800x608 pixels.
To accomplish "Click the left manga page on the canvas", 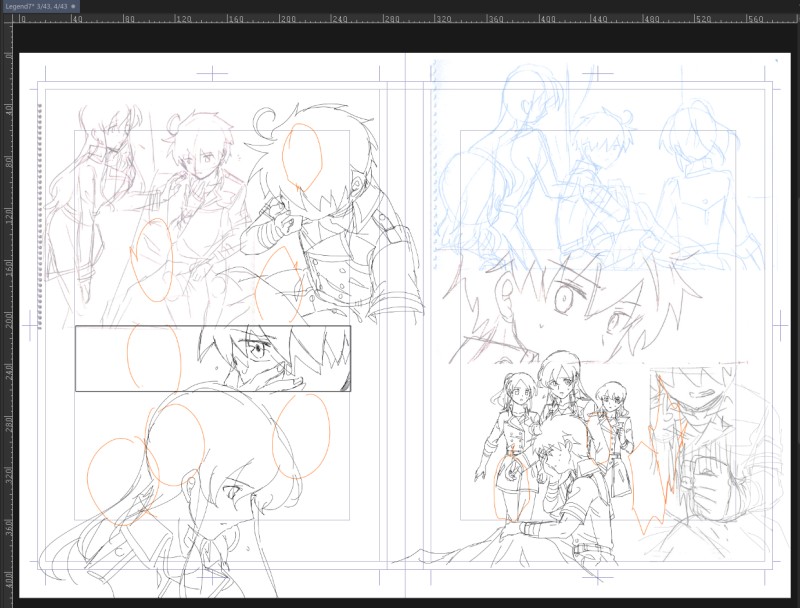I will point(212,325).
